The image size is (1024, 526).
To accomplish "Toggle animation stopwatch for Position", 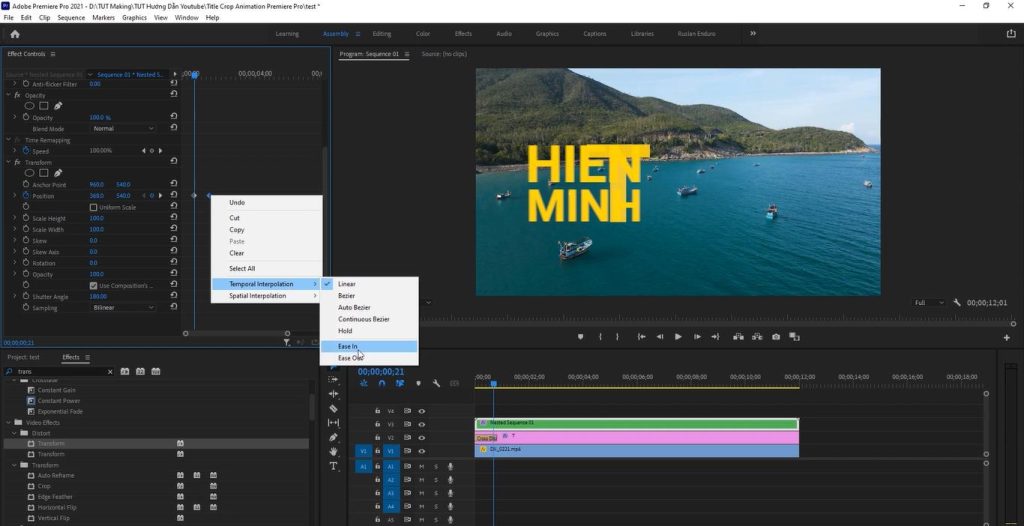I will click(26, 195).
